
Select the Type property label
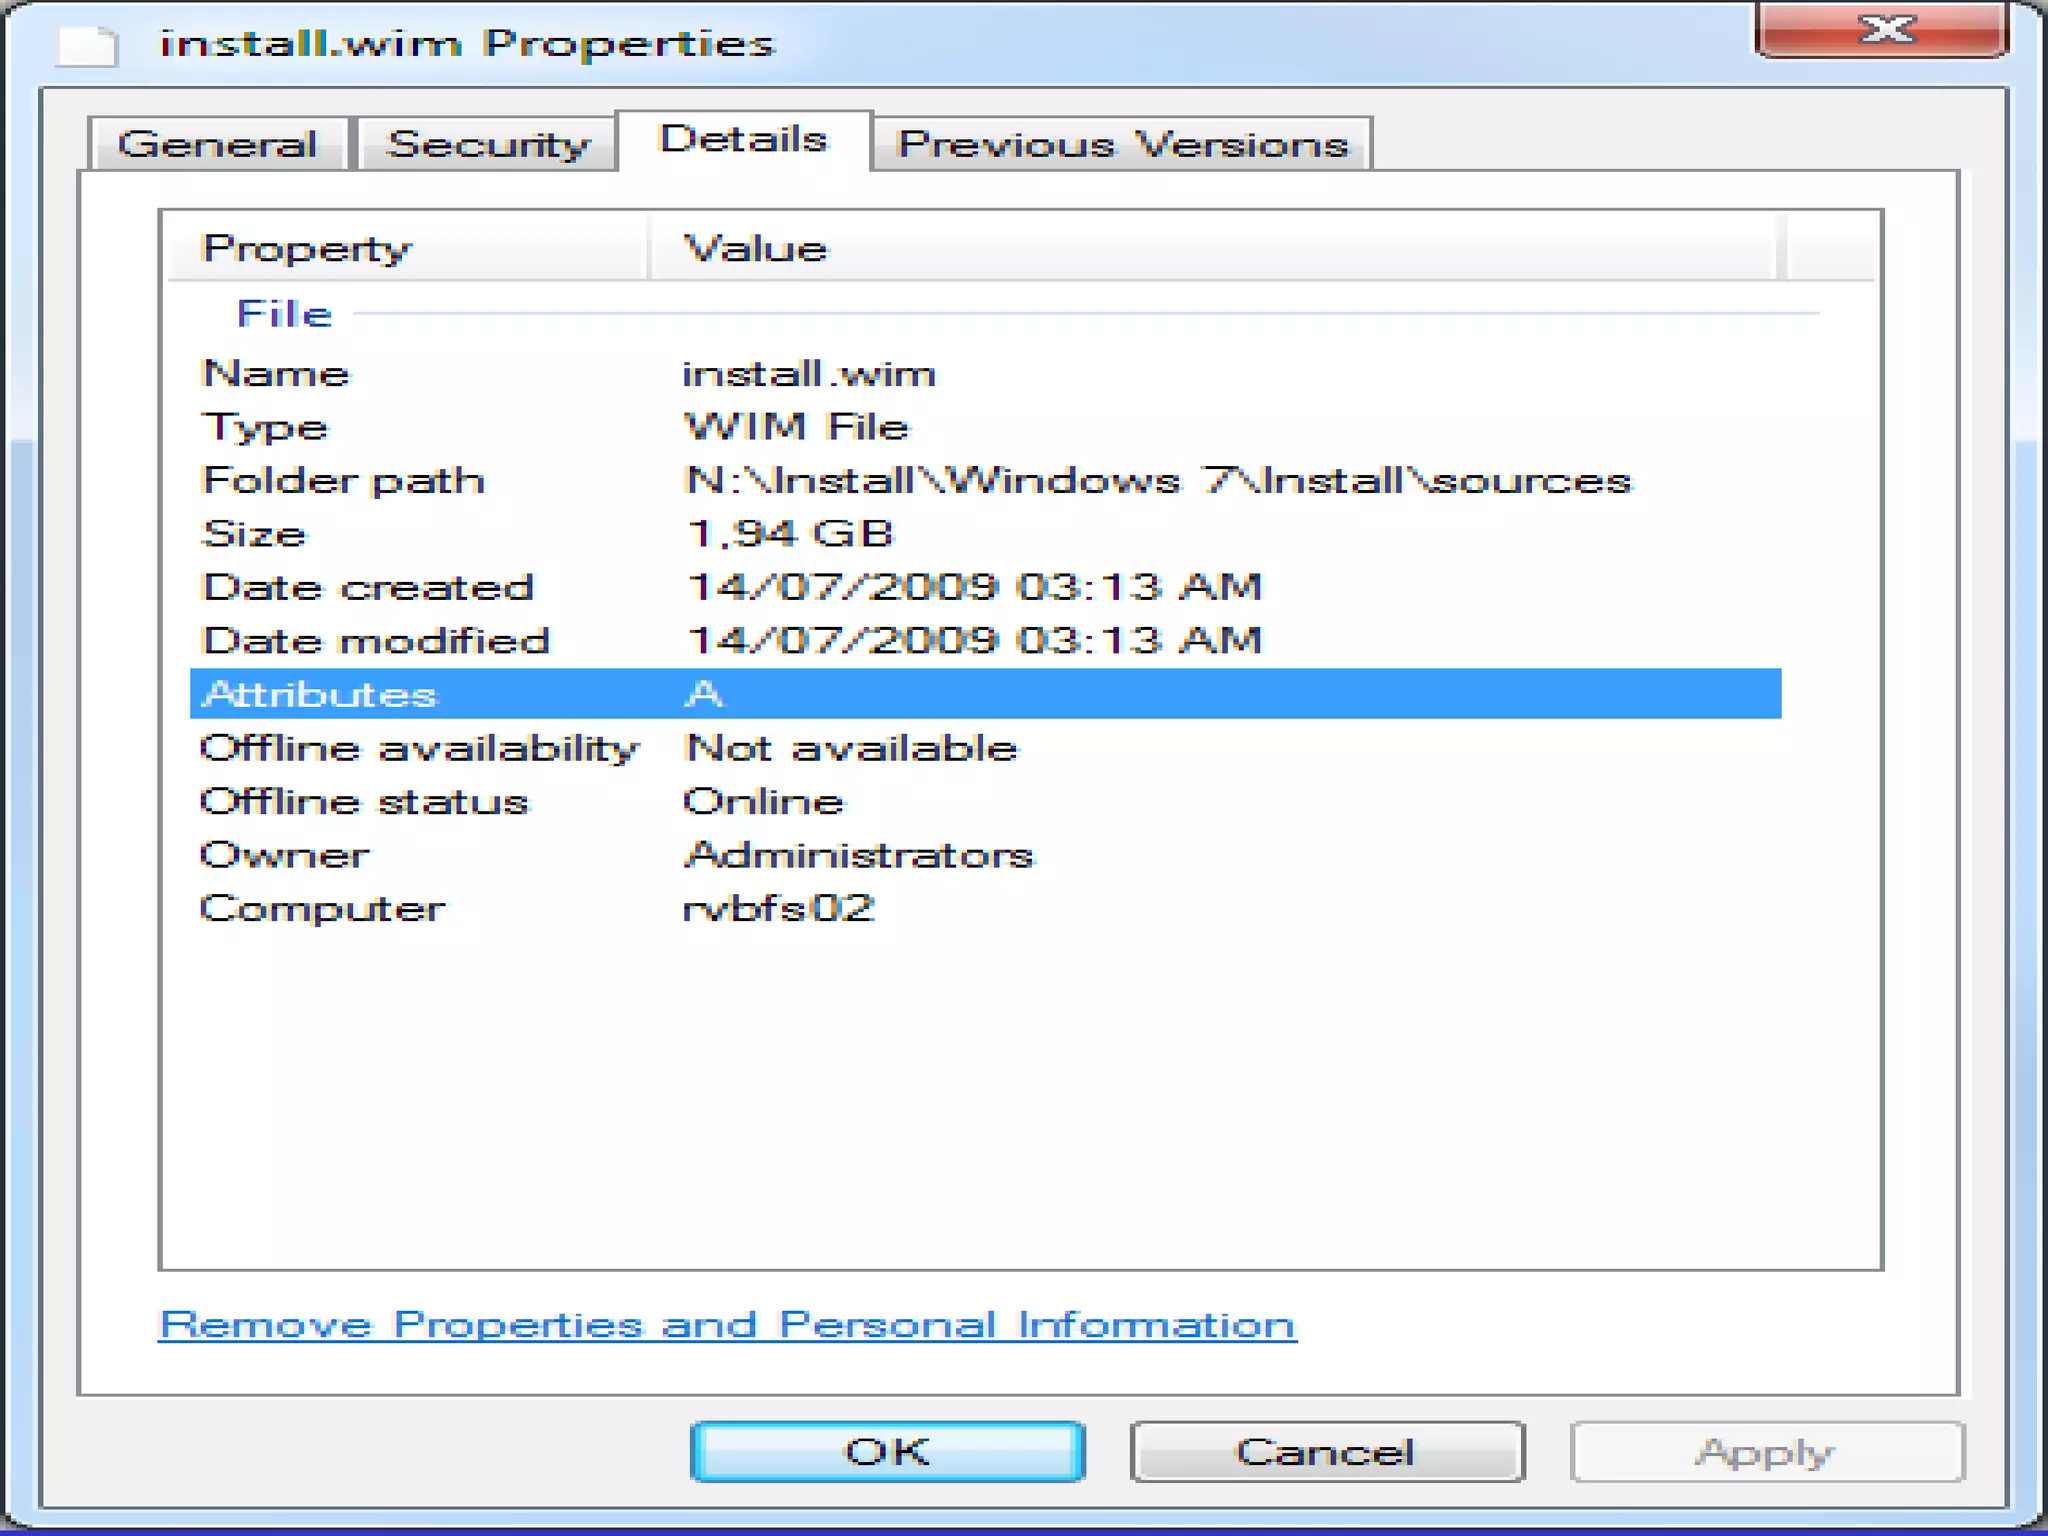(x=264, y=427)
